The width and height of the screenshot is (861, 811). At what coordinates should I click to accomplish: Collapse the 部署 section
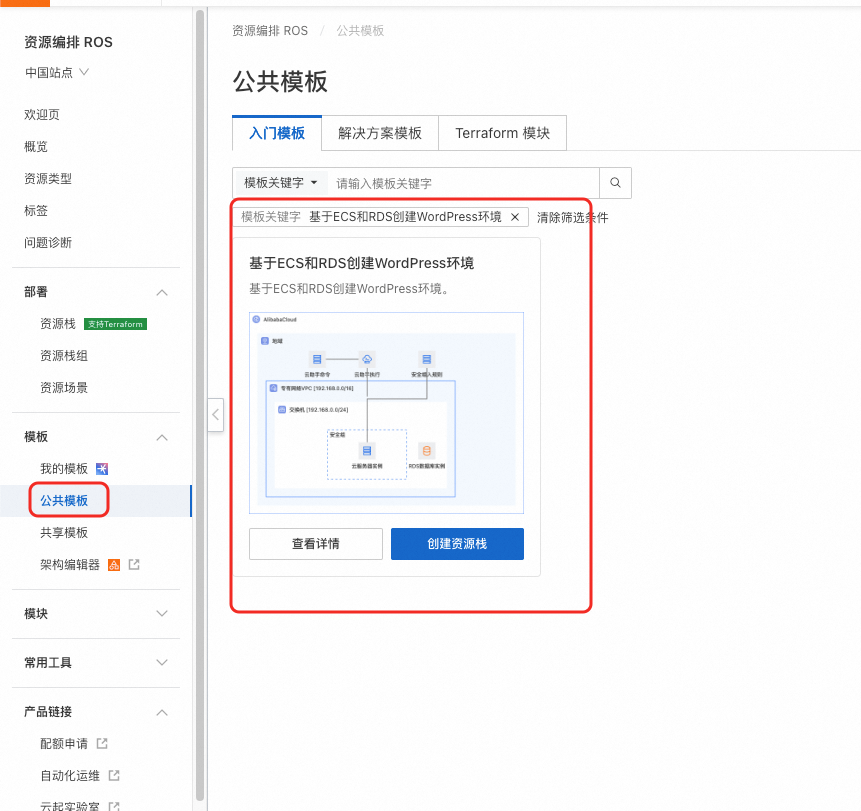tap(162, 292)
